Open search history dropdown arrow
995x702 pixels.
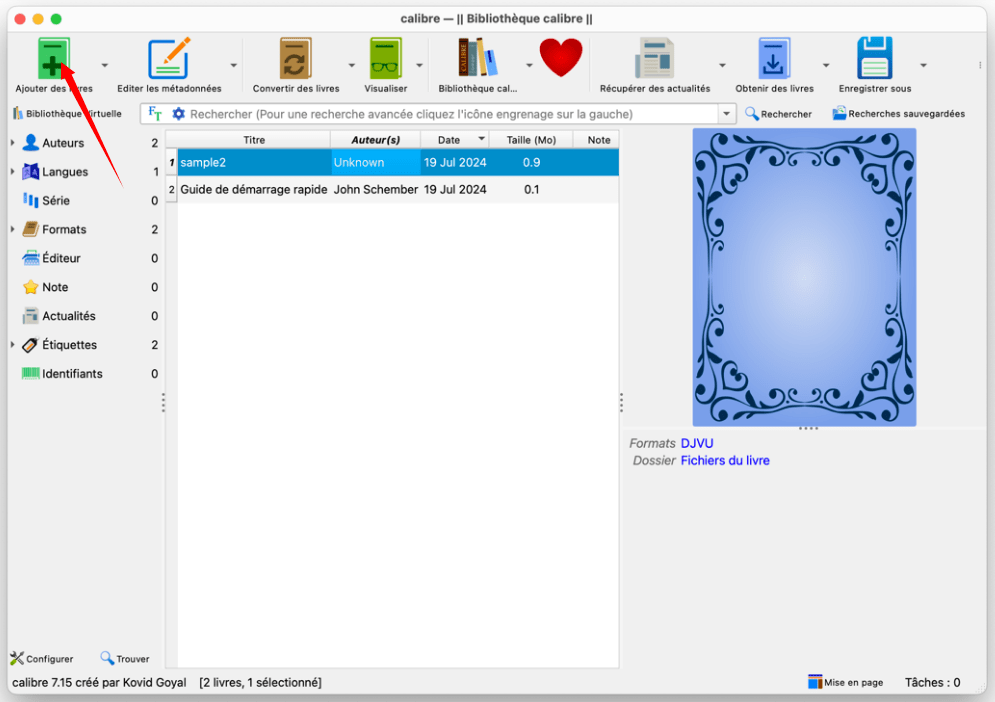tap(727, 114)
